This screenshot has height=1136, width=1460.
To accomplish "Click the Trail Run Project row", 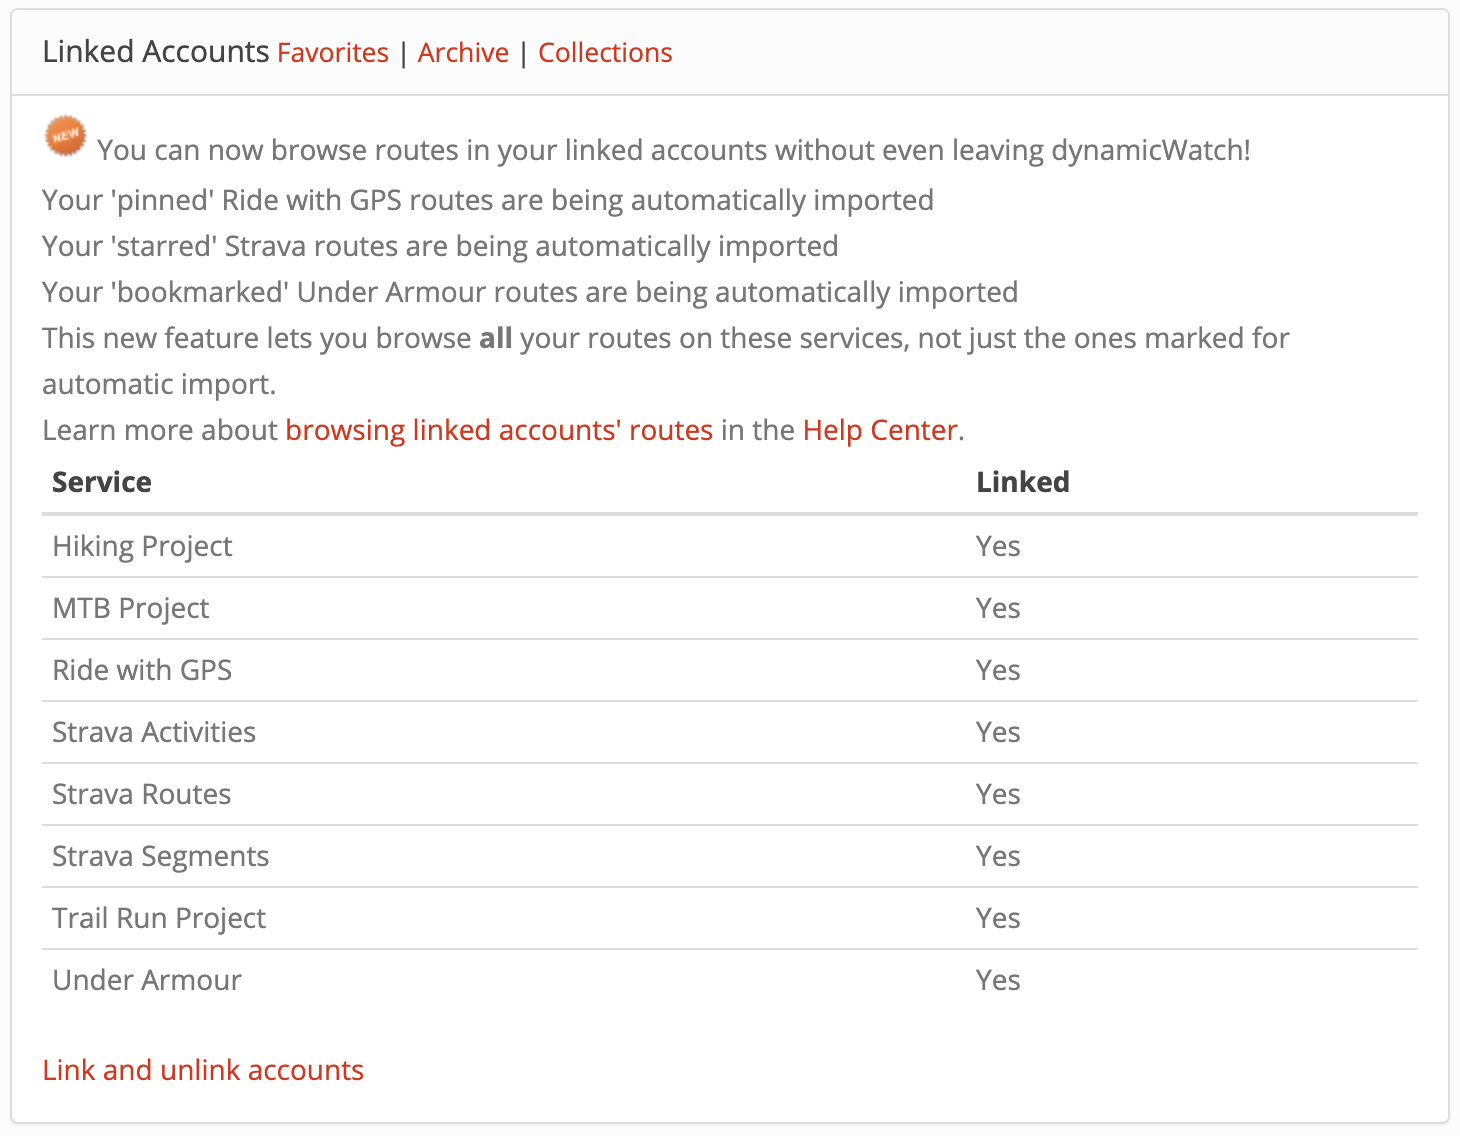I will [x=159, y=918].
